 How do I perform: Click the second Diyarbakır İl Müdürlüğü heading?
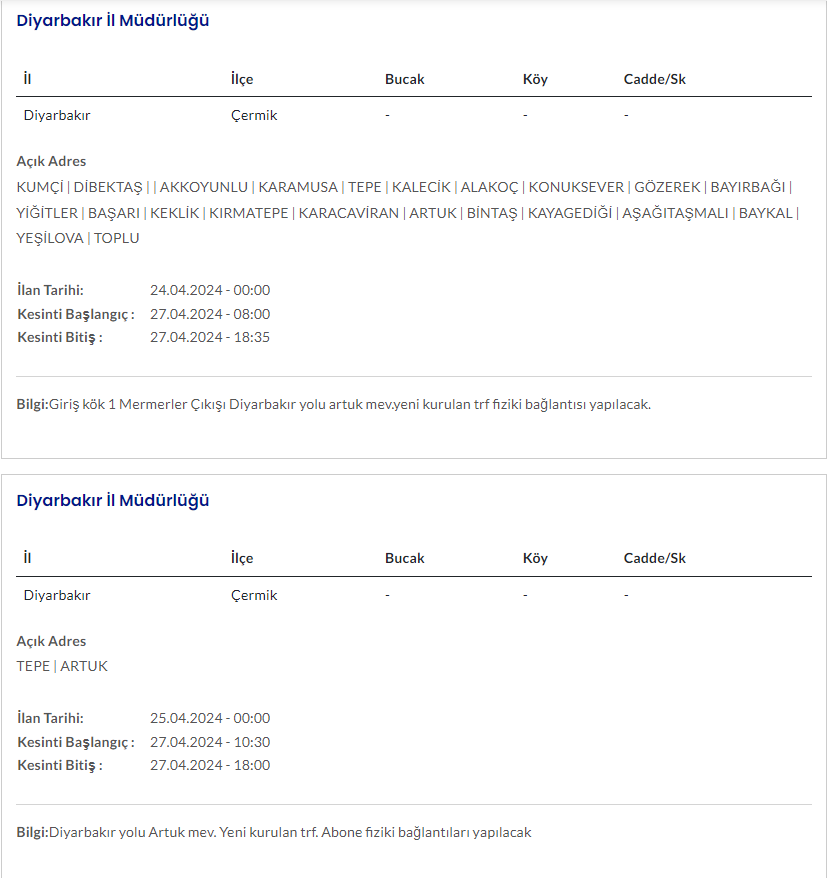coord(113,500)
